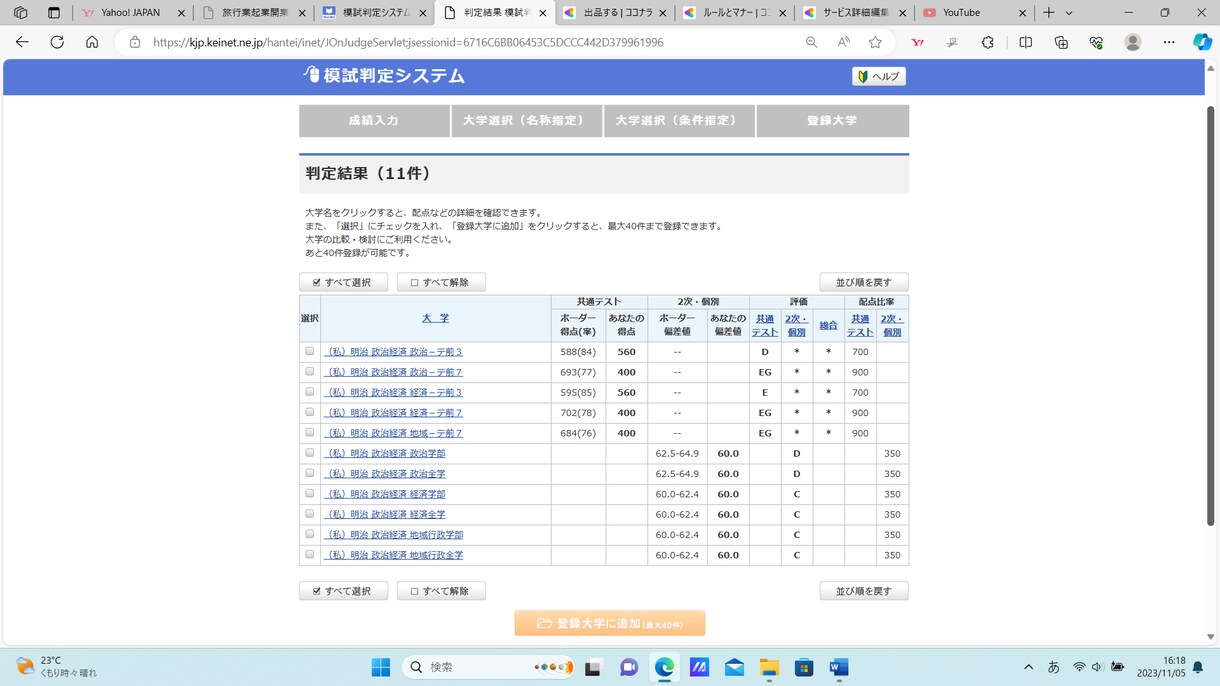Viewport: 1220px width, 686px height.
Task: Check the 経済－テ前７ row checkbox
Action: tap(310, 412)
